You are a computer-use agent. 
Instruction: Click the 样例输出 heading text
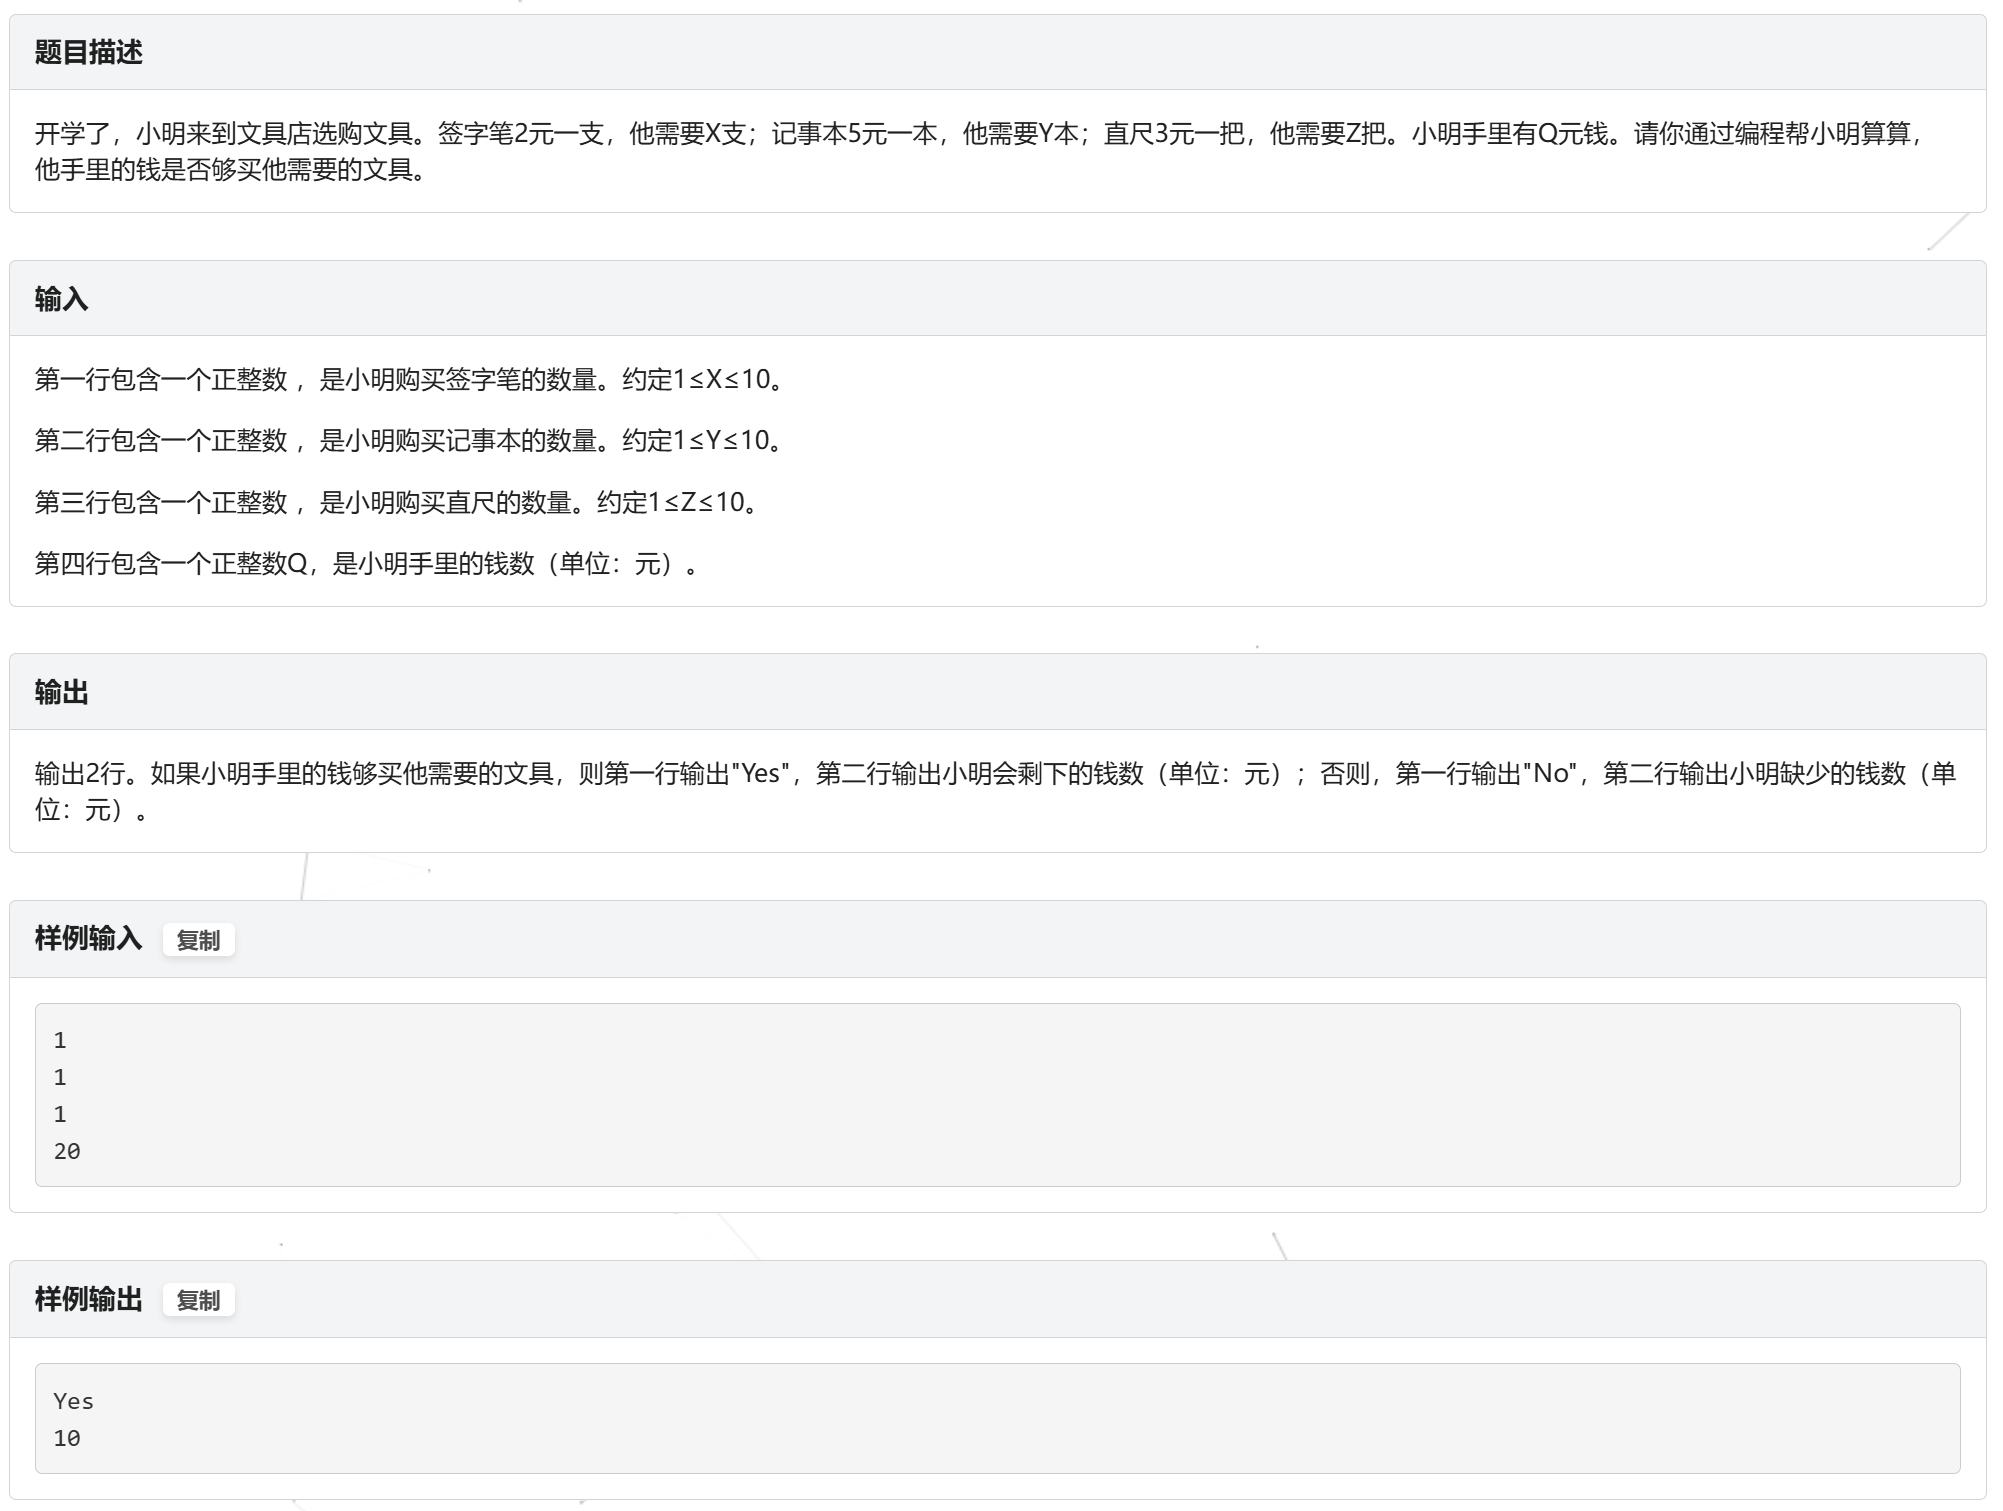click(x=88, y=1299)
